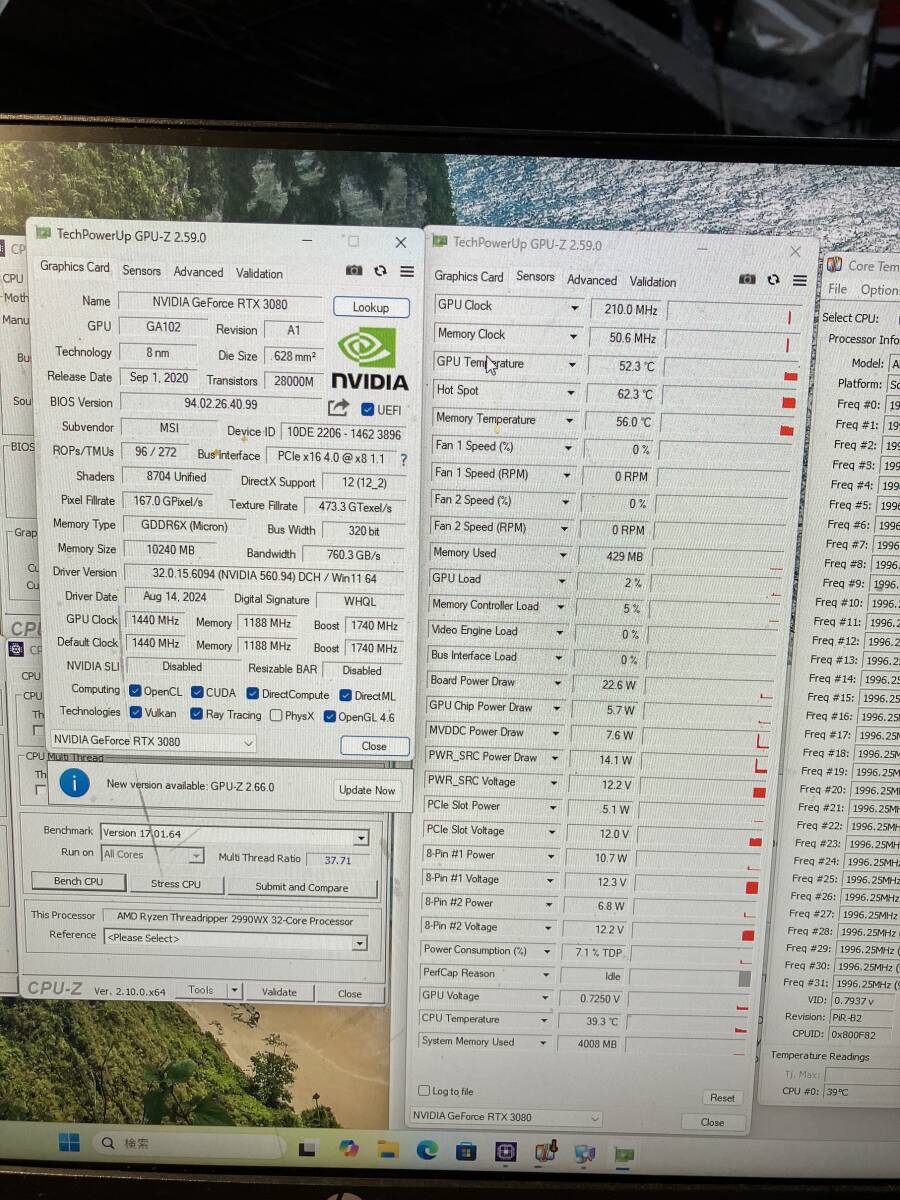Open Microsoft Edge from the taskbar
The width and height of the screenshot is (900, 1200).
coord(427,1150)
